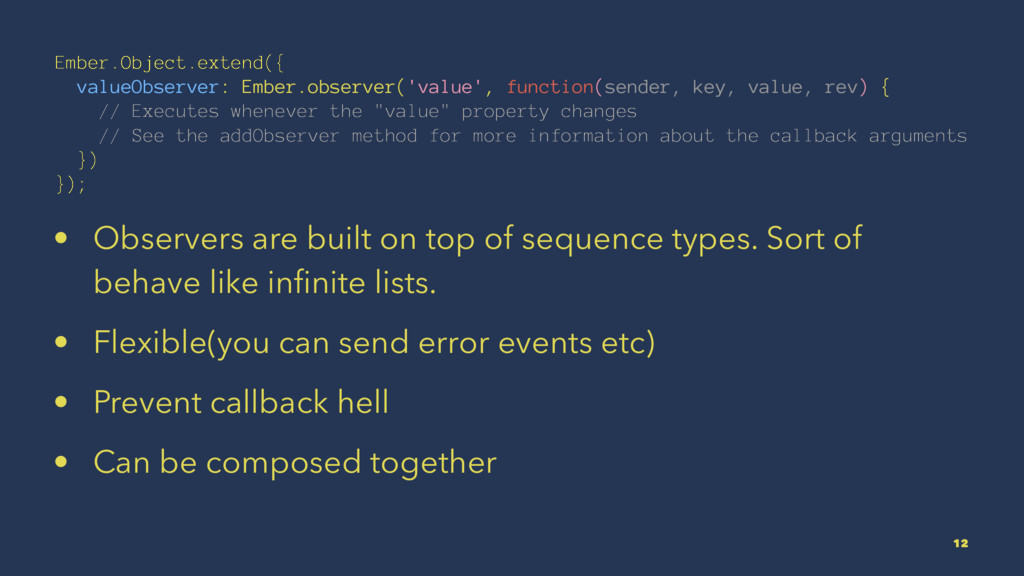Click the 'Flexible(you can send error events etc)' bullet
The width and height of the screenshot is (1024, 576).
click(374, 343)
